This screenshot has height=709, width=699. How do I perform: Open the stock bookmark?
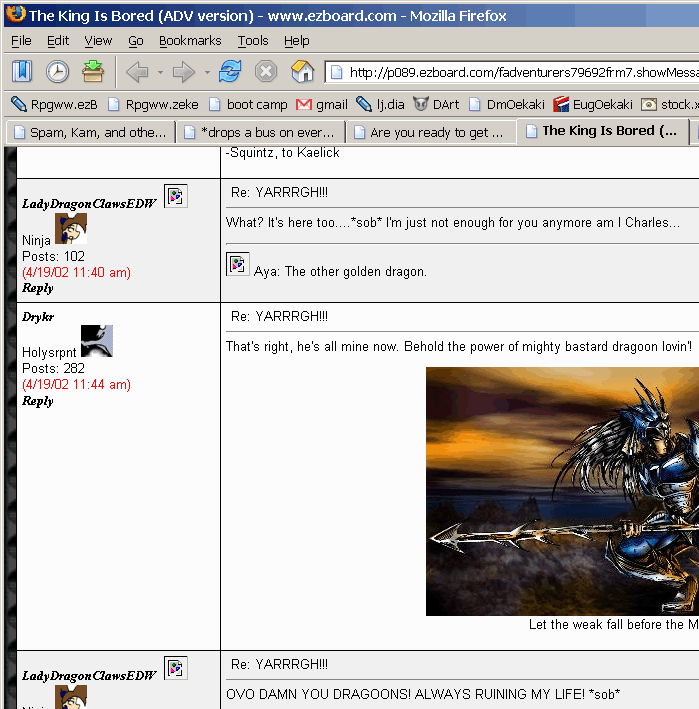[670, 104]
